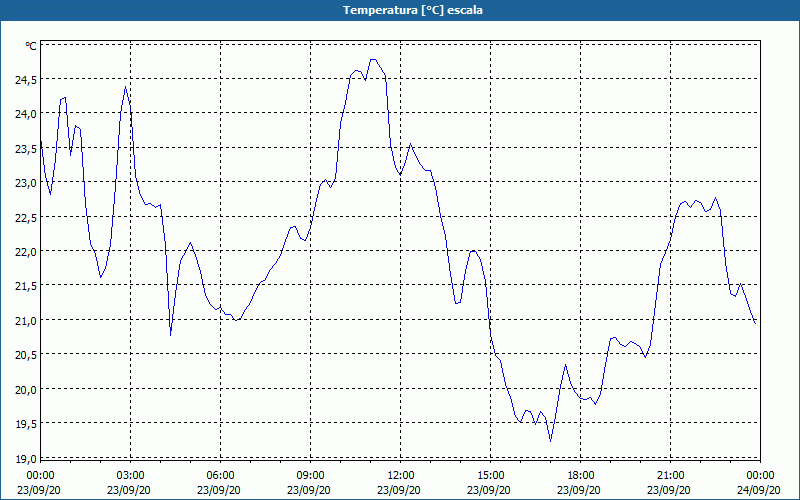Pick the 22,0 y-axis label

point(26,251)
